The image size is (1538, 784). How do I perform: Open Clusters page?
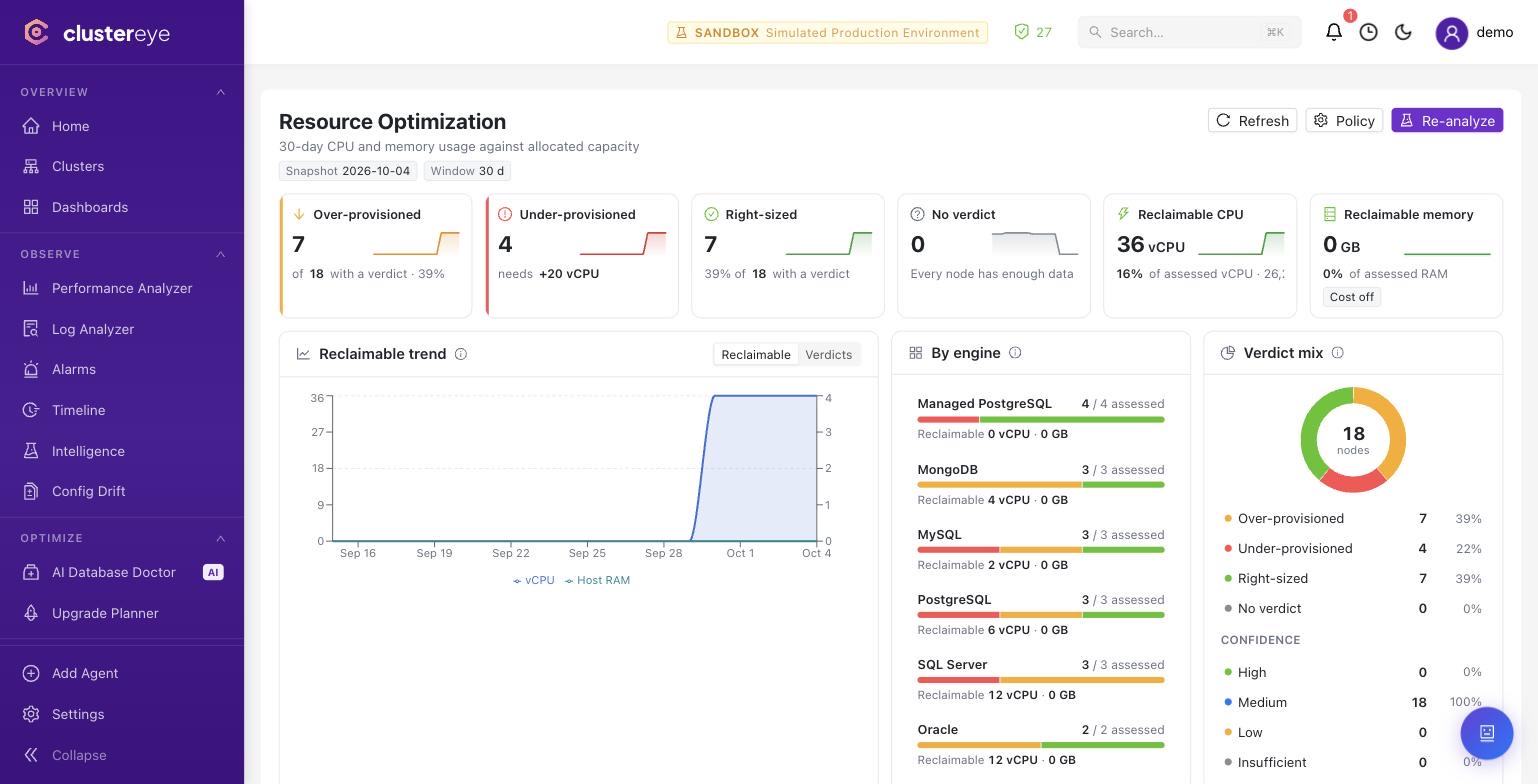click(x=122, y=166)
